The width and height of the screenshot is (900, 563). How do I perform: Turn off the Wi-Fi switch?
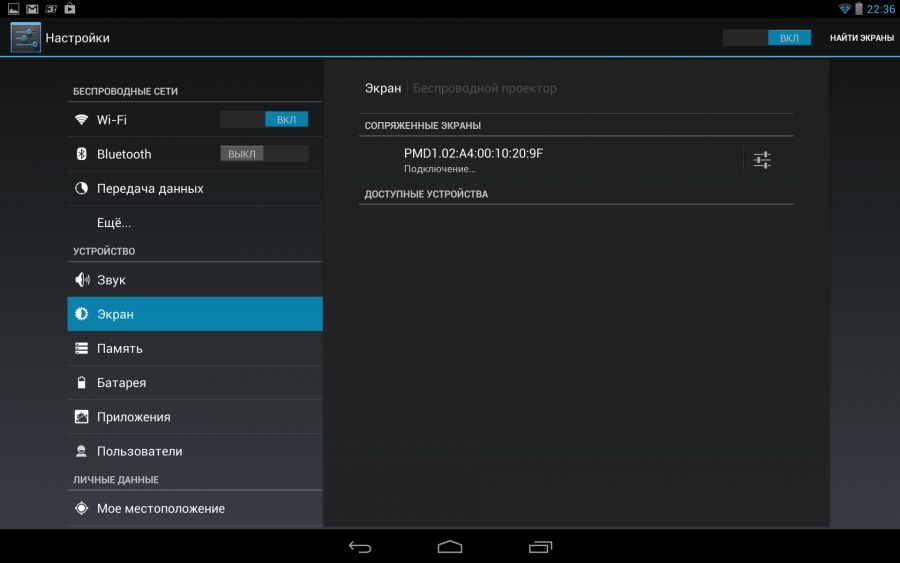264,120
